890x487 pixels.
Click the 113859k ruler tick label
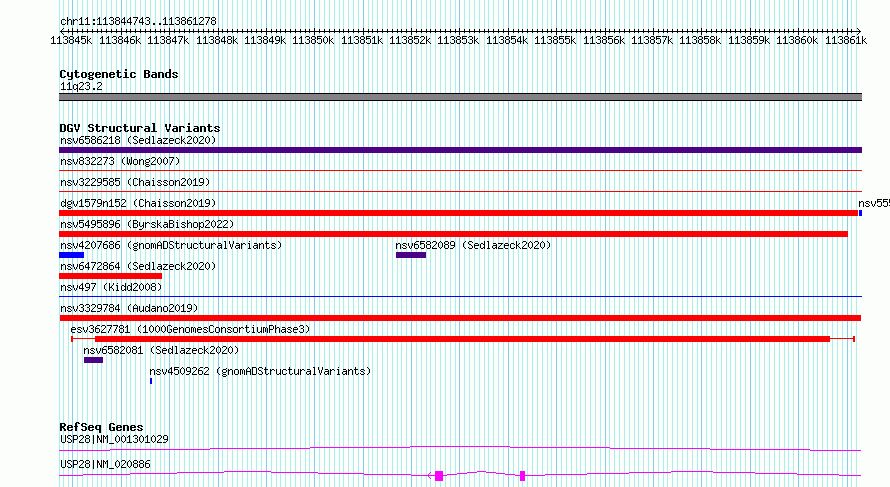pos(749,40)
